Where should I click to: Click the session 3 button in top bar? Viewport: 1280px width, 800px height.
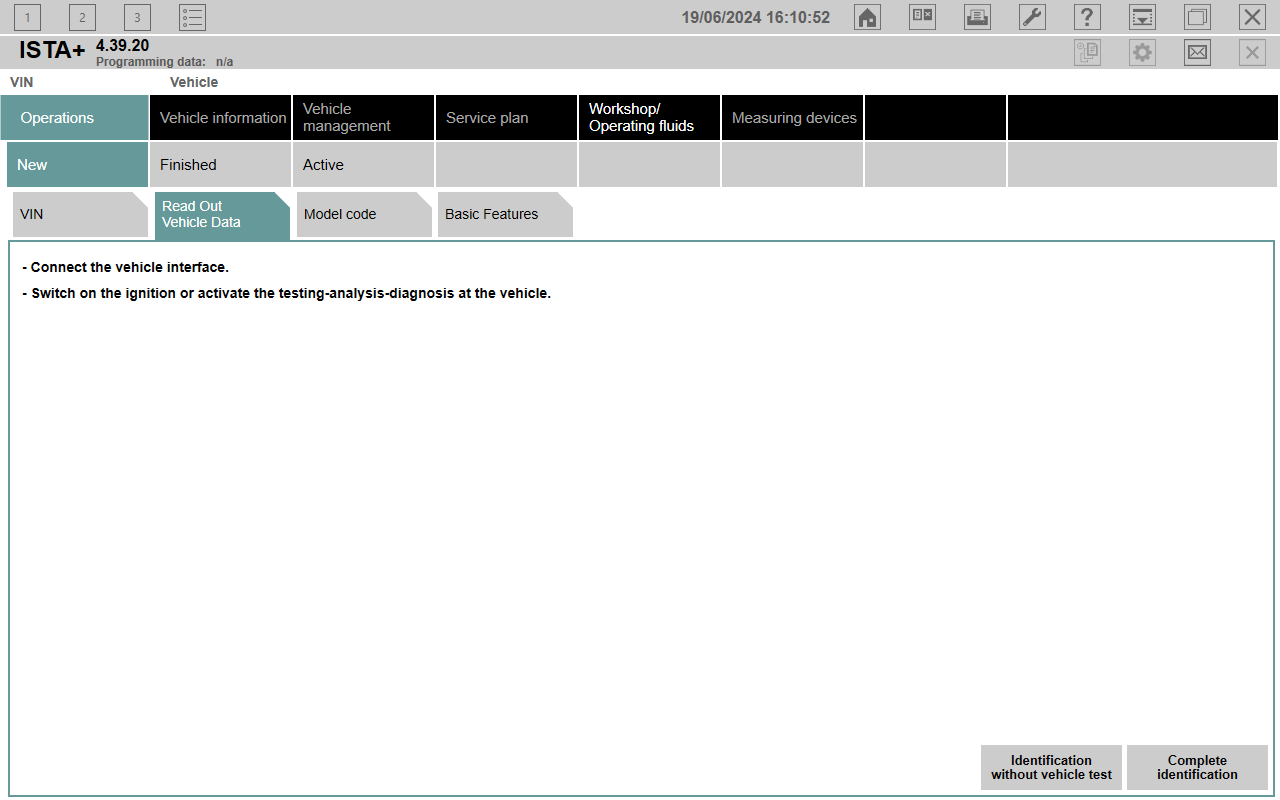(x=137, y=17)
